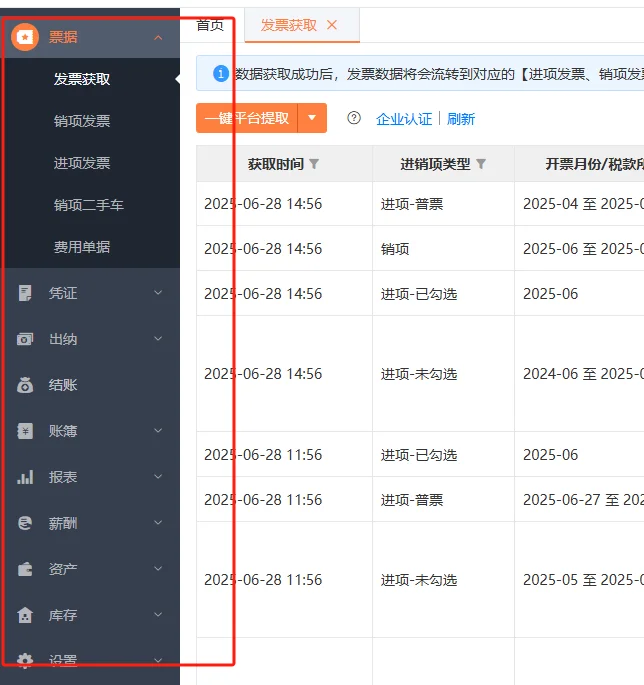Click the 报表 bar chart icon
The image size is (644, 685).
click(25, 477)
